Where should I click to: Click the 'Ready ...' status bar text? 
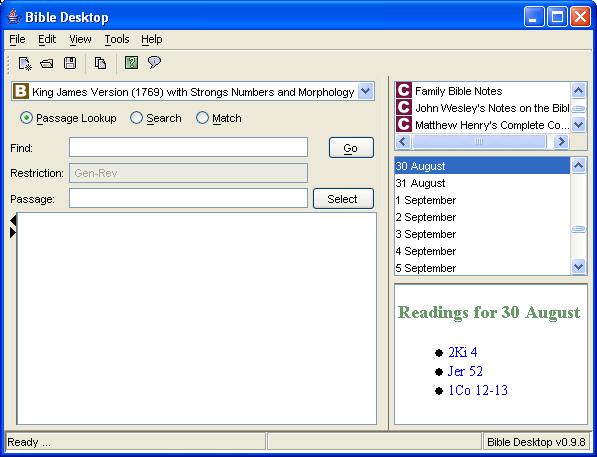(x=29, y=442)
